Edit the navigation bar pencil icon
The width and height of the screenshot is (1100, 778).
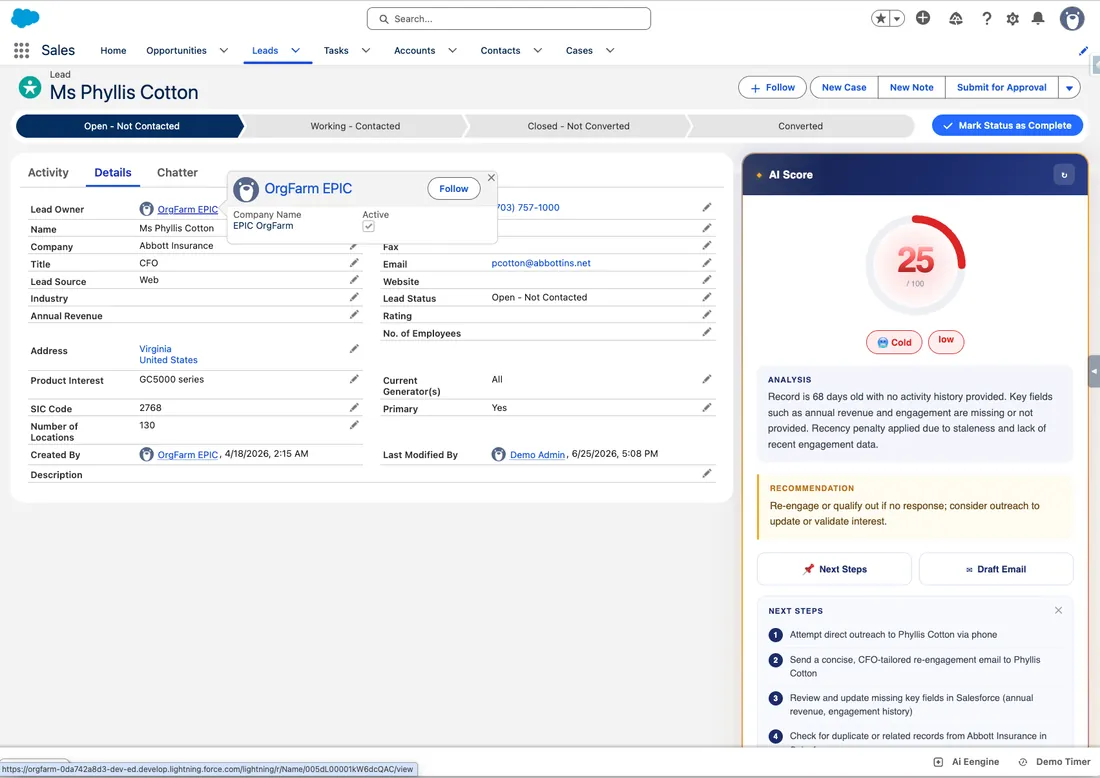tap(1083, 51)
